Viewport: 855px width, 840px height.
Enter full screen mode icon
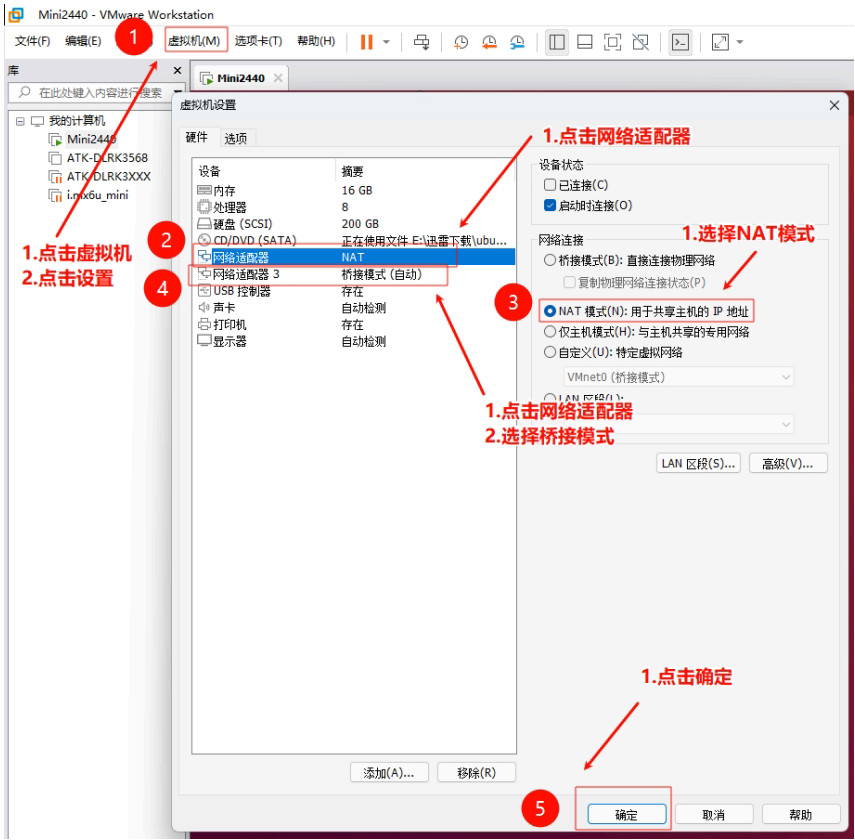tap(612, 42)
